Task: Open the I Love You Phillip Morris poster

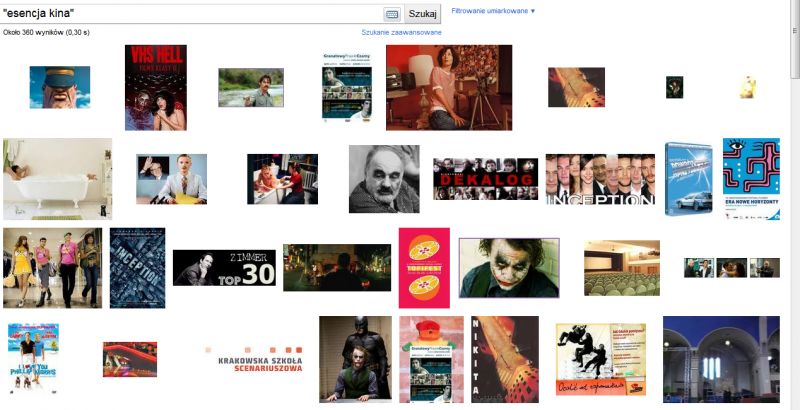Action: coord(33,359)
